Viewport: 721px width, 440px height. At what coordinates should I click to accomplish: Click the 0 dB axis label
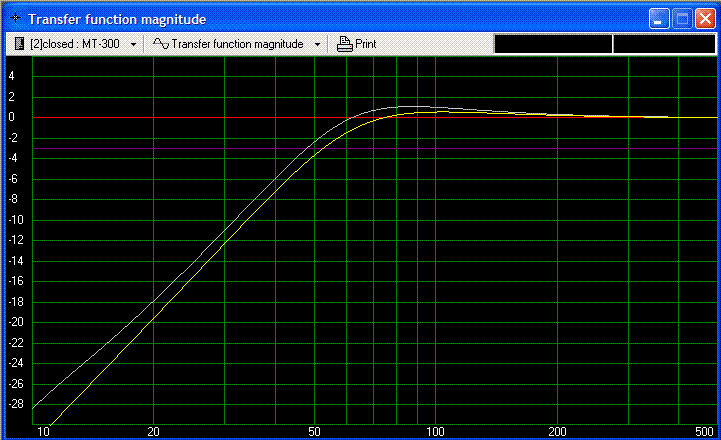pyautogui.click(x=11, y=117)
